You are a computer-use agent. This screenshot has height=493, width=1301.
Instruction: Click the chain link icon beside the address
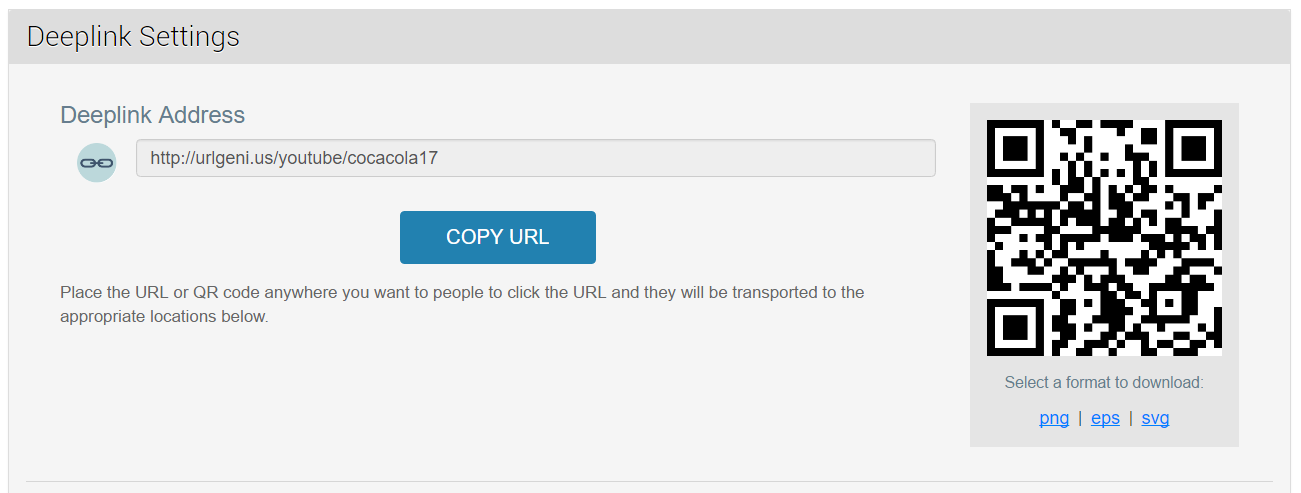97,162
